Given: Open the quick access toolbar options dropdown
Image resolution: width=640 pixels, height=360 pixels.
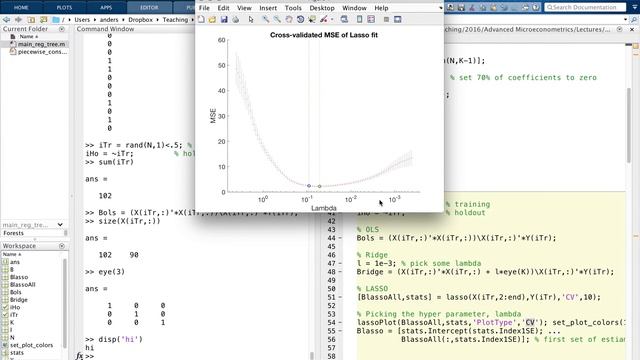Looking at the screenshot, I should [x=635, y=7].
